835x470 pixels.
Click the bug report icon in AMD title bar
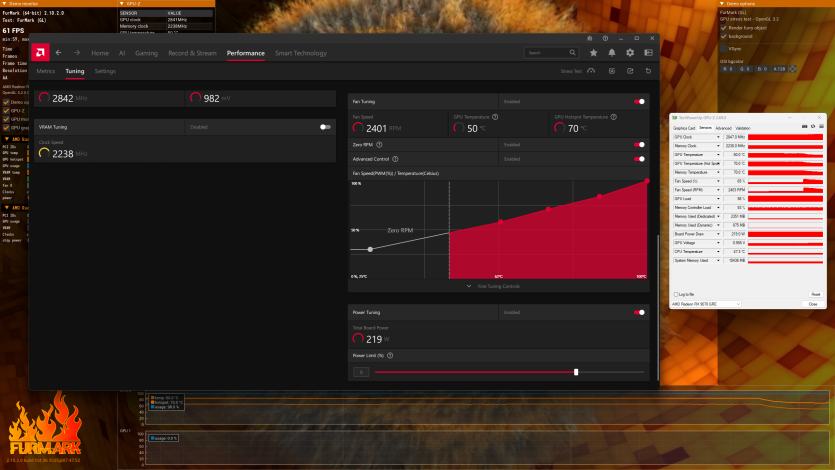590,38
